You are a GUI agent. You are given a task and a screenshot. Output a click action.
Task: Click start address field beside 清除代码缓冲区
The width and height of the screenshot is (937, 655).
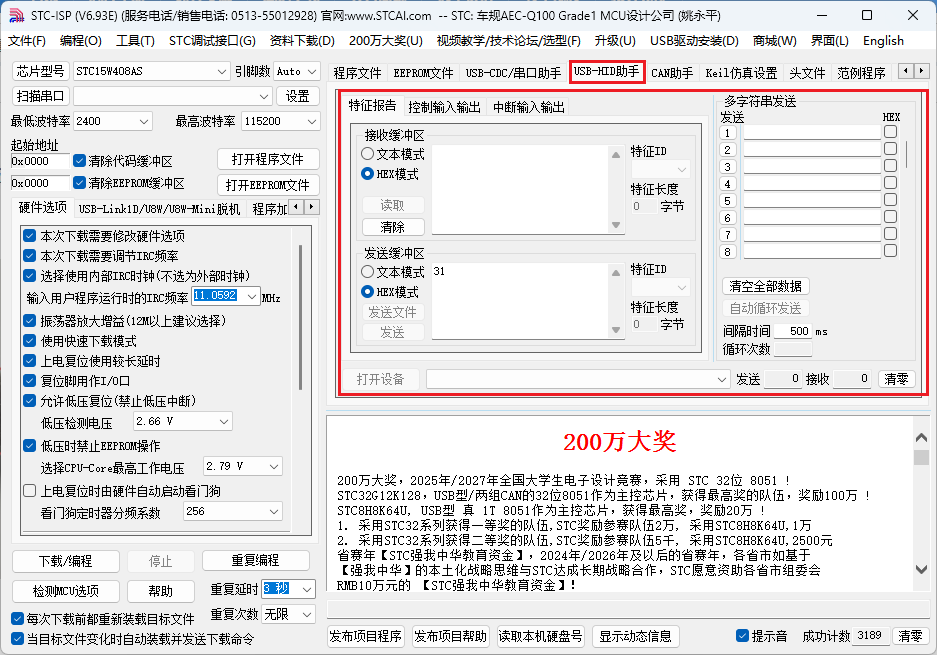pyautogui.click(x=39, y=161)
